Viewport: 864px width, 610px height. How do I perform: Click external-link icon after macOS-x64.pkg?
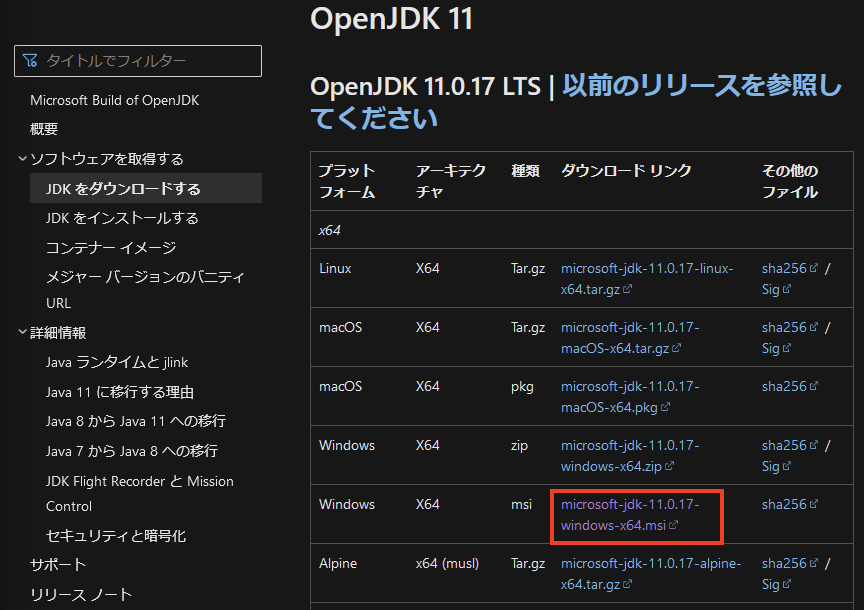[665, 407]
